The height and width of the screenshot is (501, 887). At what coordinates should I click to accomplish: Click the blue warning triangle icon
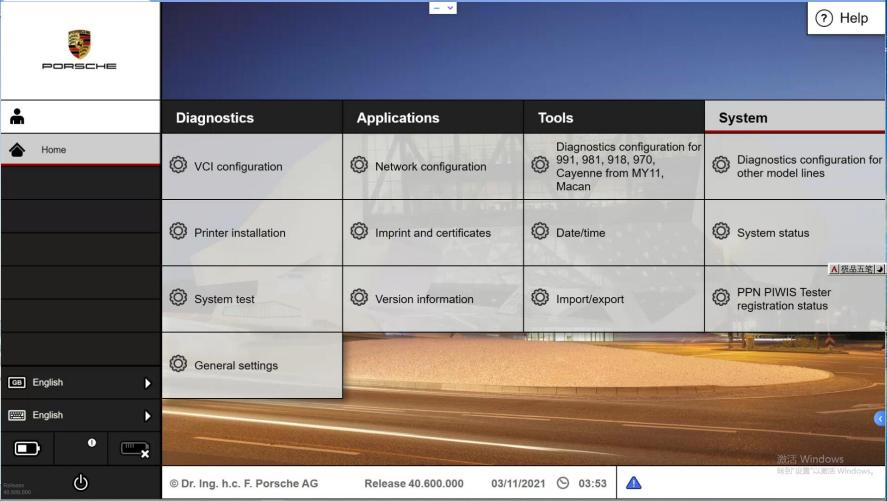[633, 483]
